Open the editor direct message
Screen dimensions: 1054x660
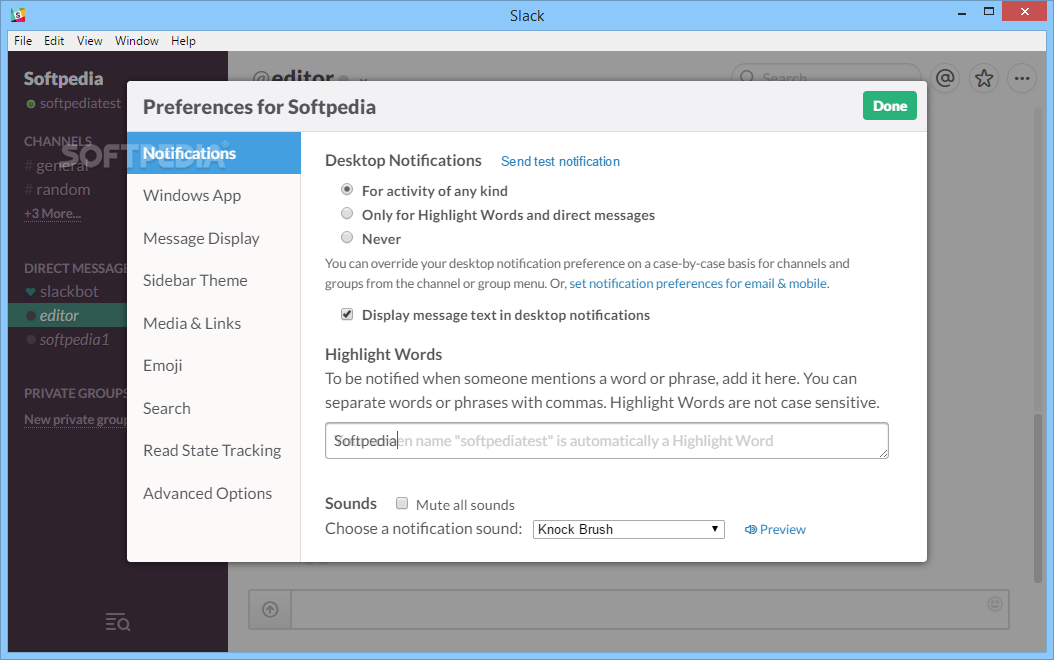coord(67,315)
